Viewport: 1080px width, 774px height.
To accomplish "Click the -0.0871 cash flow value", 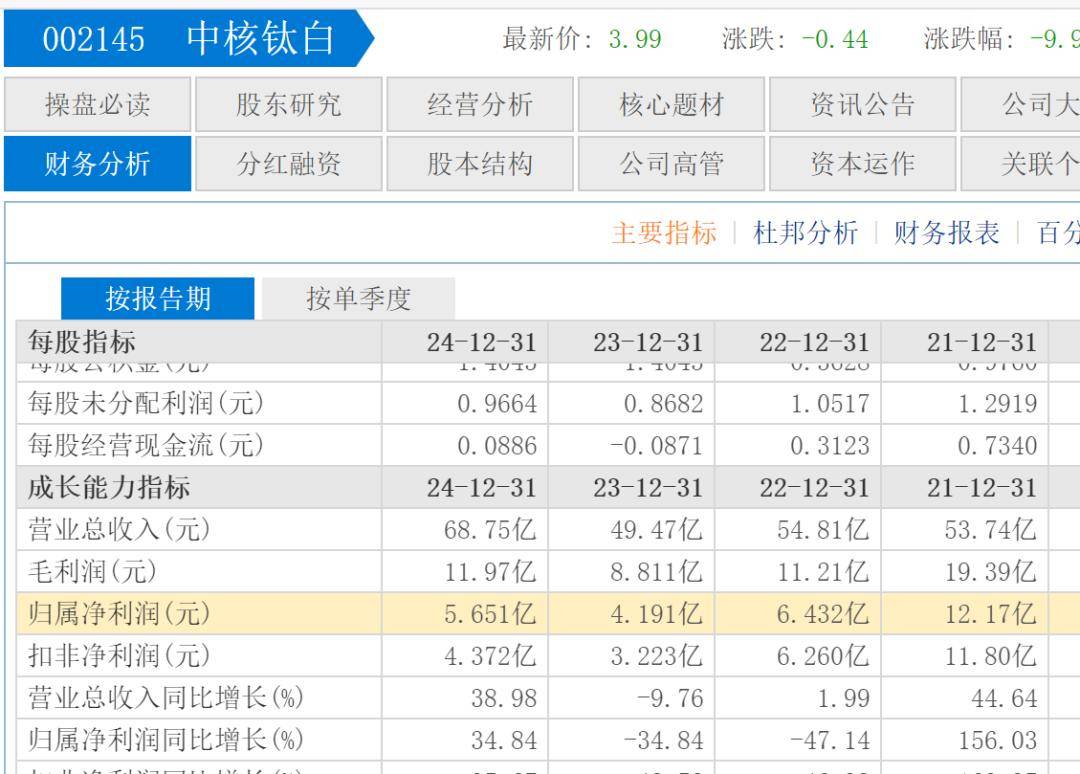I will coord(656,446).
